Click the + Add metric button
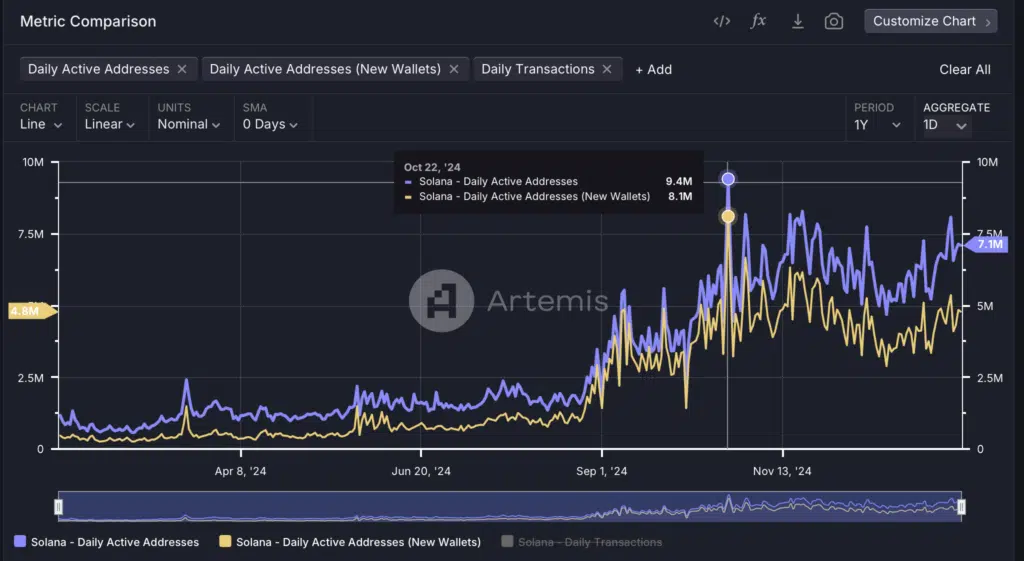The height and width of the screenshot is (561, 1024). point(653,69)
